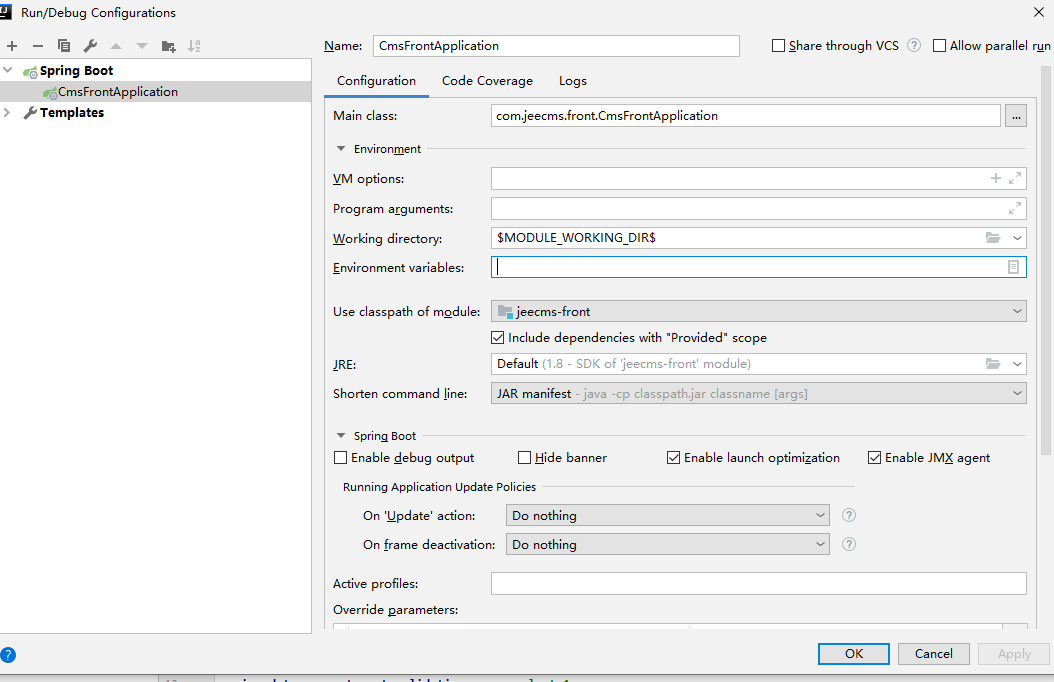Viewport: 1054px width, 682px height.
Task: Collapse the Spring Boot tree node
Action: coord(9,71)
